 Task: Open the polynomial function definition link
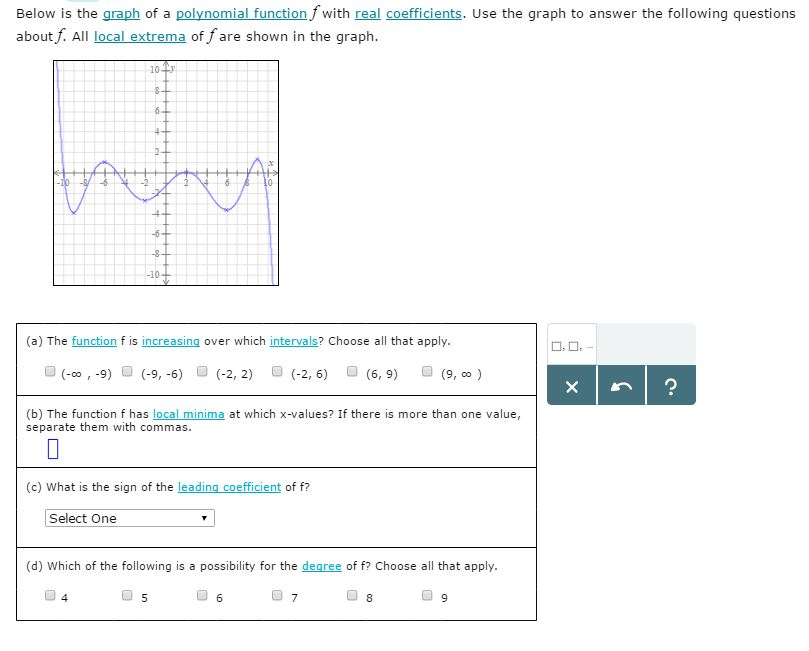click(x=241, y=13)
